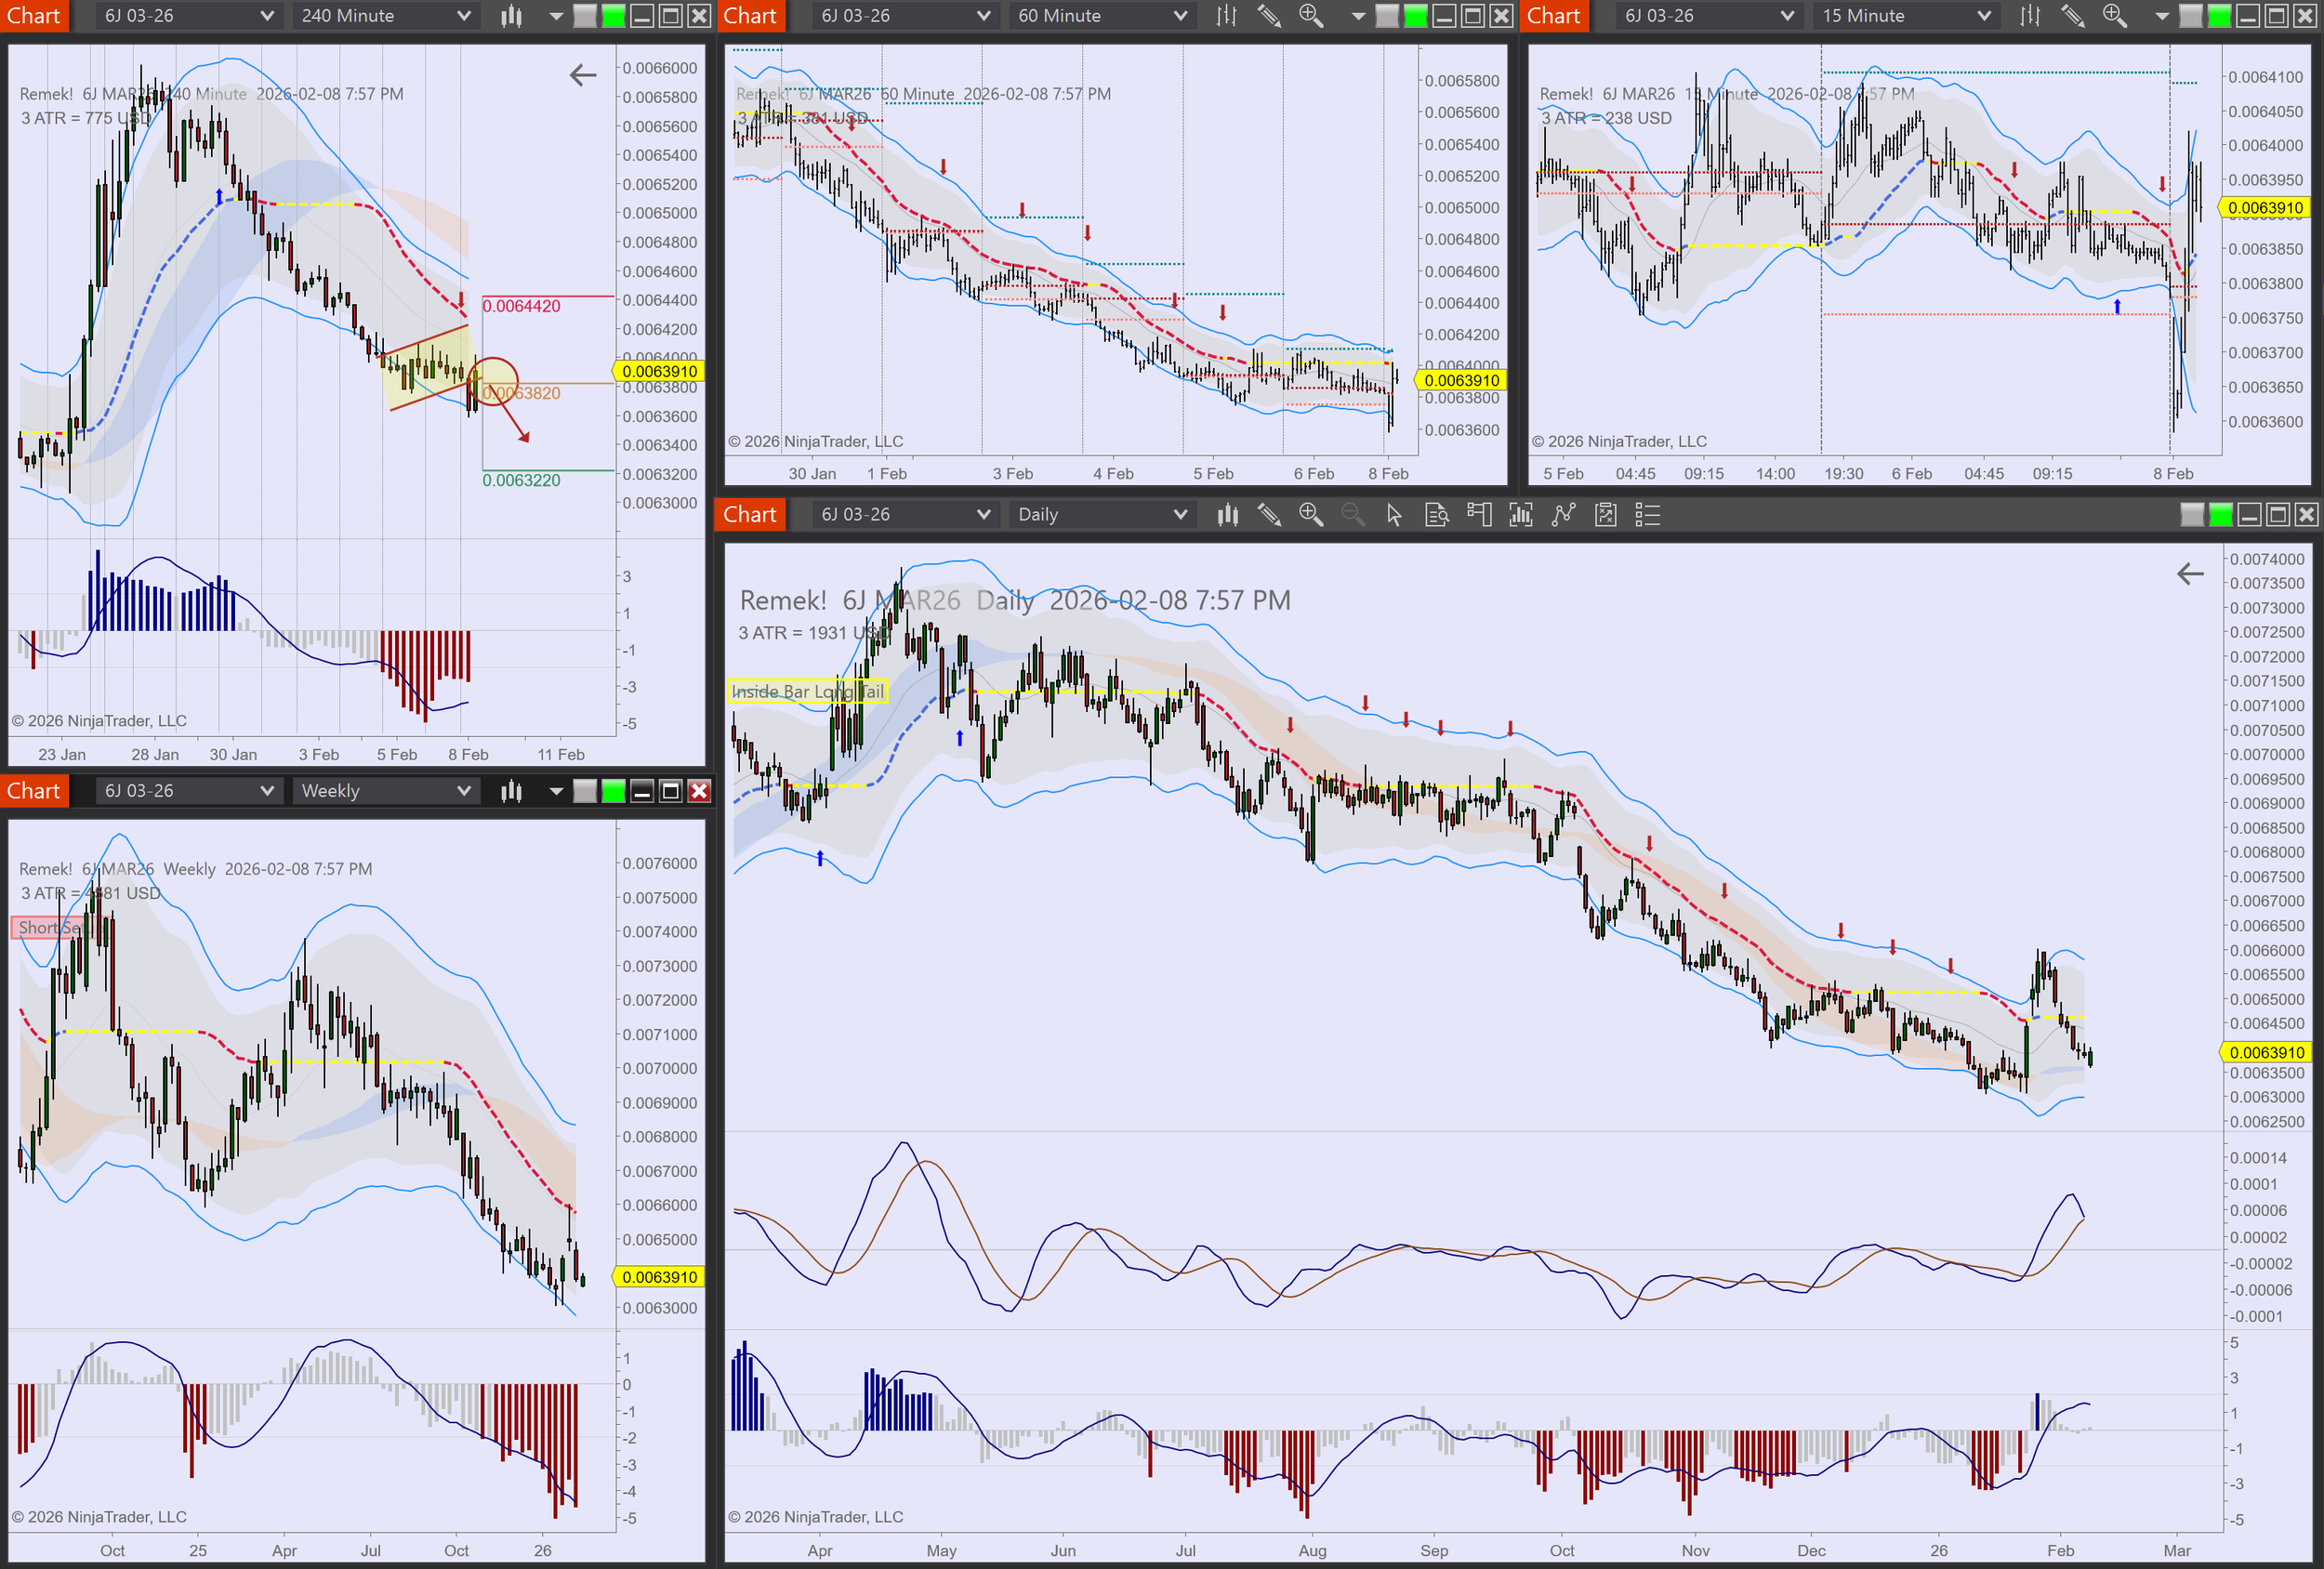The image size is (2324, 1569).
Task: Open the bar type icon on Daily chart
Action: point(1227,515)
